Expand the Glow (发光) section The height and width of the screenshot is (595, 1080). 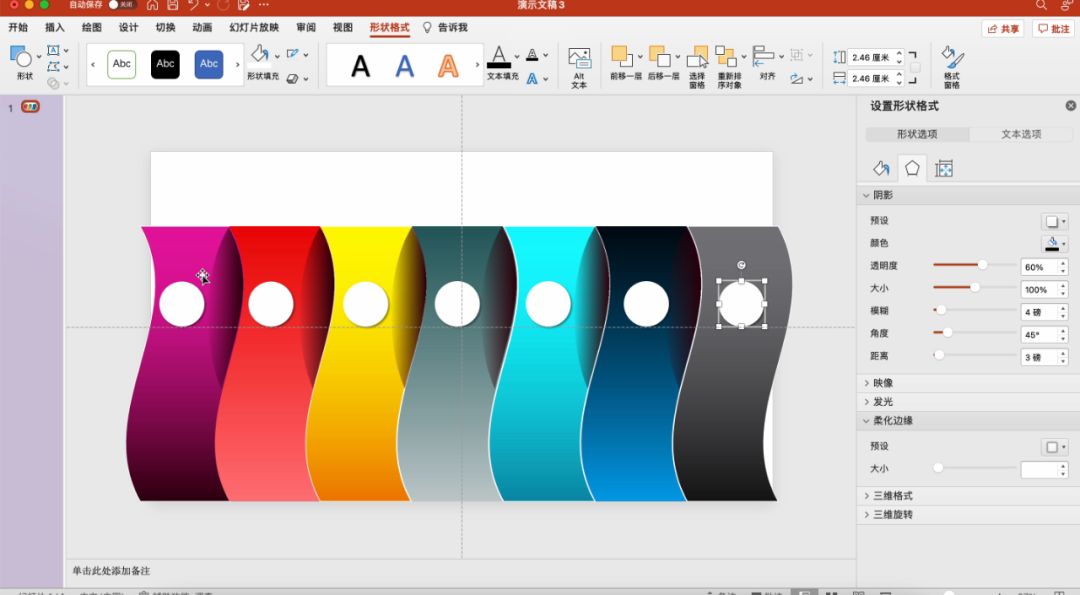click(882, 402)
